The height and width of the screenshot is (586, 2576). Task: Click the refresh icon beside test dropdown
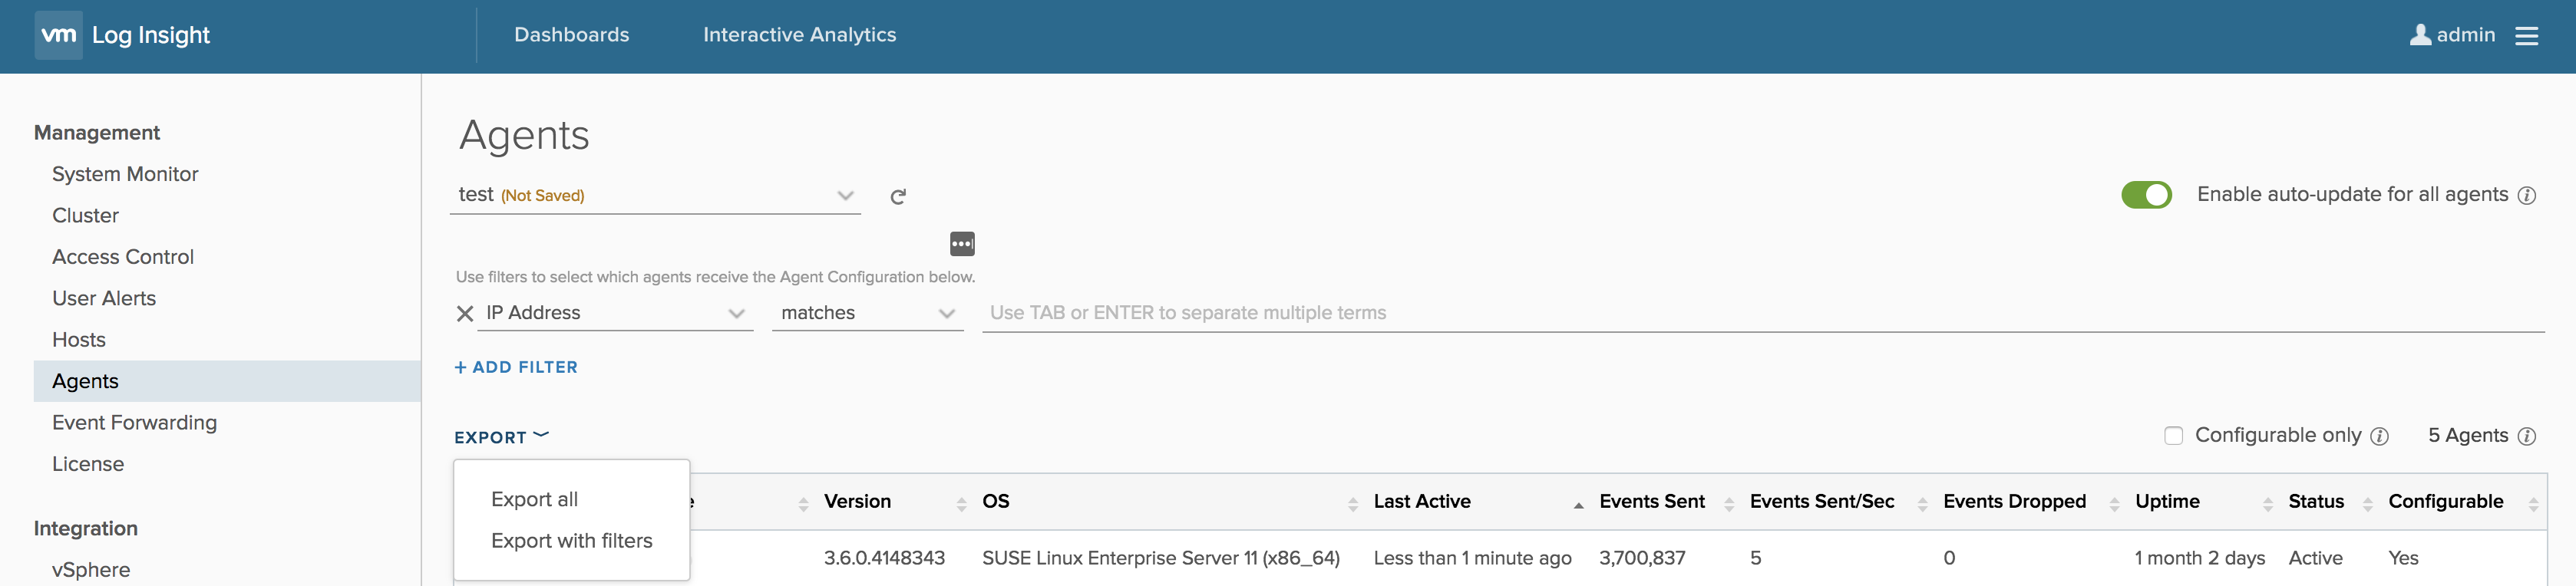(x=898, y=196)
